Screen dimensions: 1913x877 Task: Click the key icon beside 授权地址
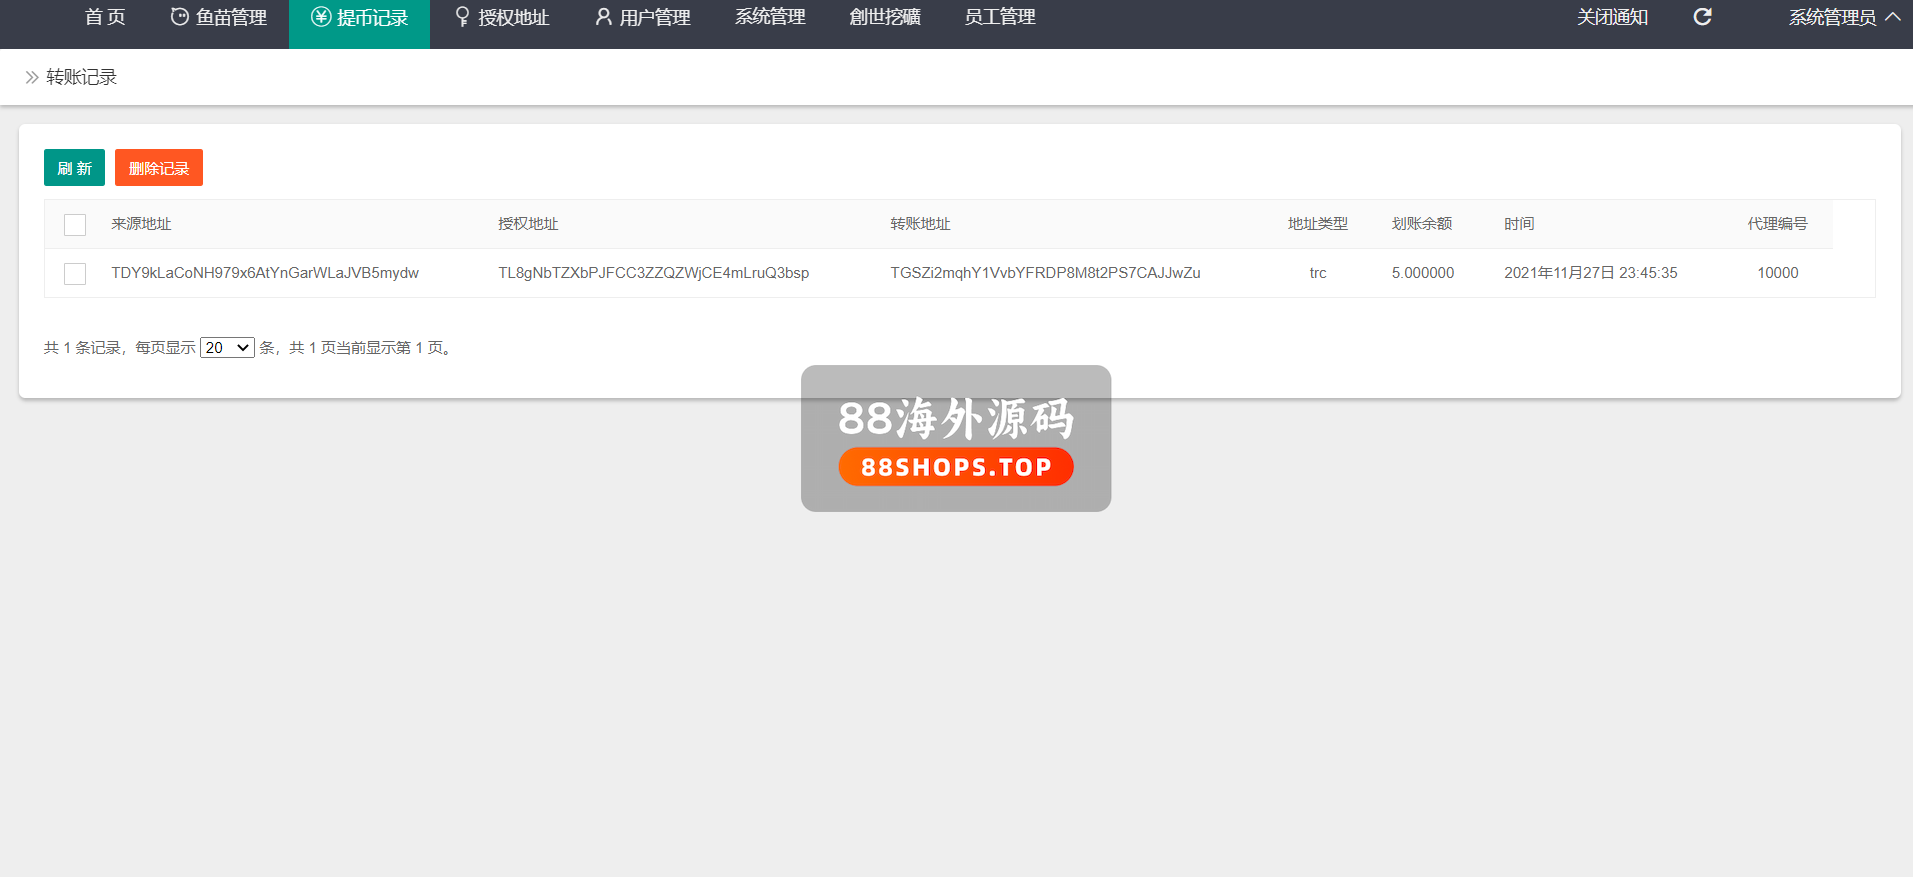(462, 17)
